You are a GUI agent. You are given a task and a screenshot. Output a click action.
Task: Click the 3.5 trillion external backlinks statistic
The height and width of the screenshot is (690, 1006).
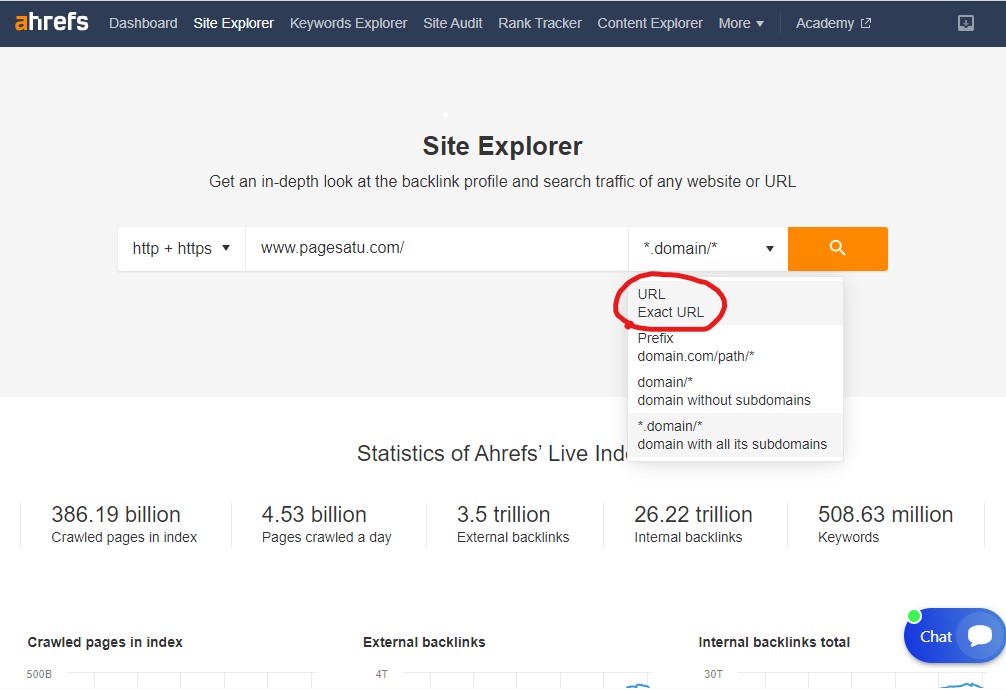(x=513, y=524)
